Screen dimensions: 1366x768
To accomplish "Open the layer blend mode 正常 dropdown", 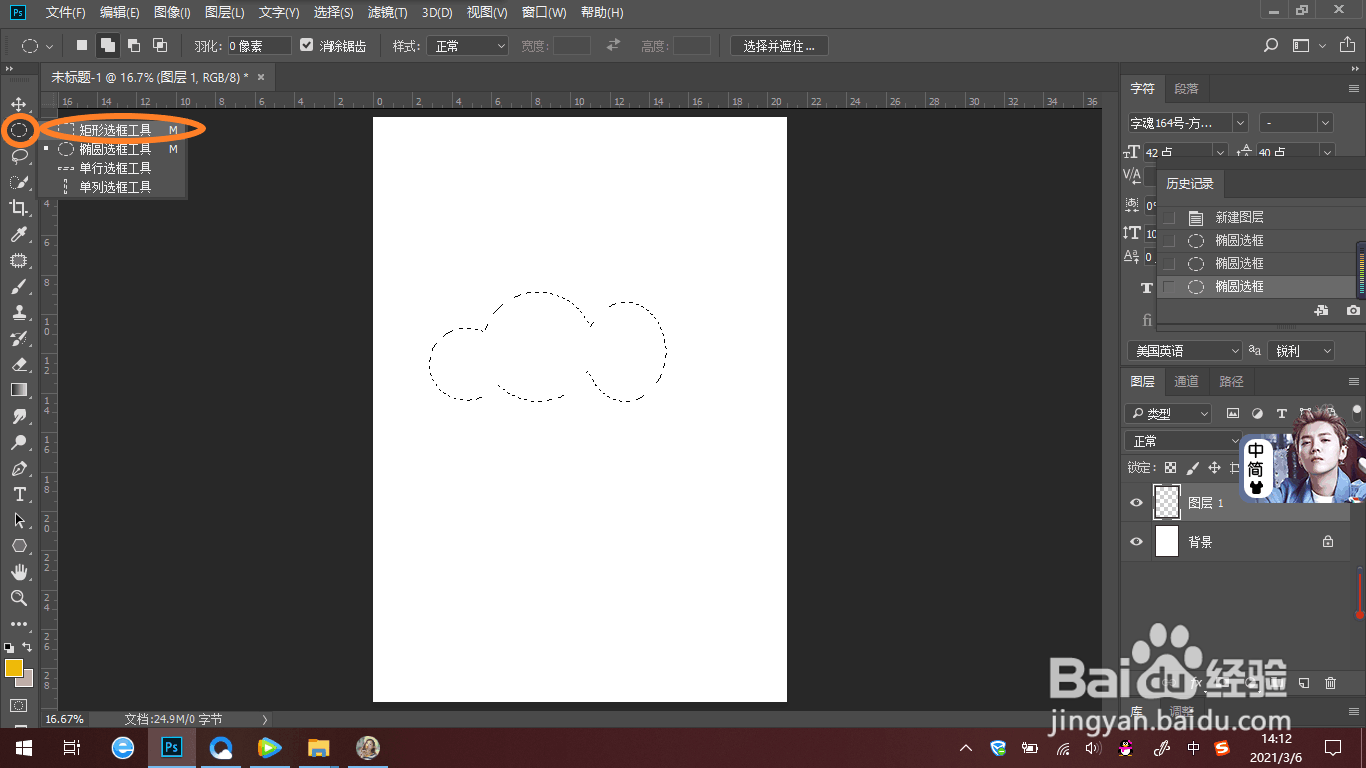I will [x=1183, y=441].
